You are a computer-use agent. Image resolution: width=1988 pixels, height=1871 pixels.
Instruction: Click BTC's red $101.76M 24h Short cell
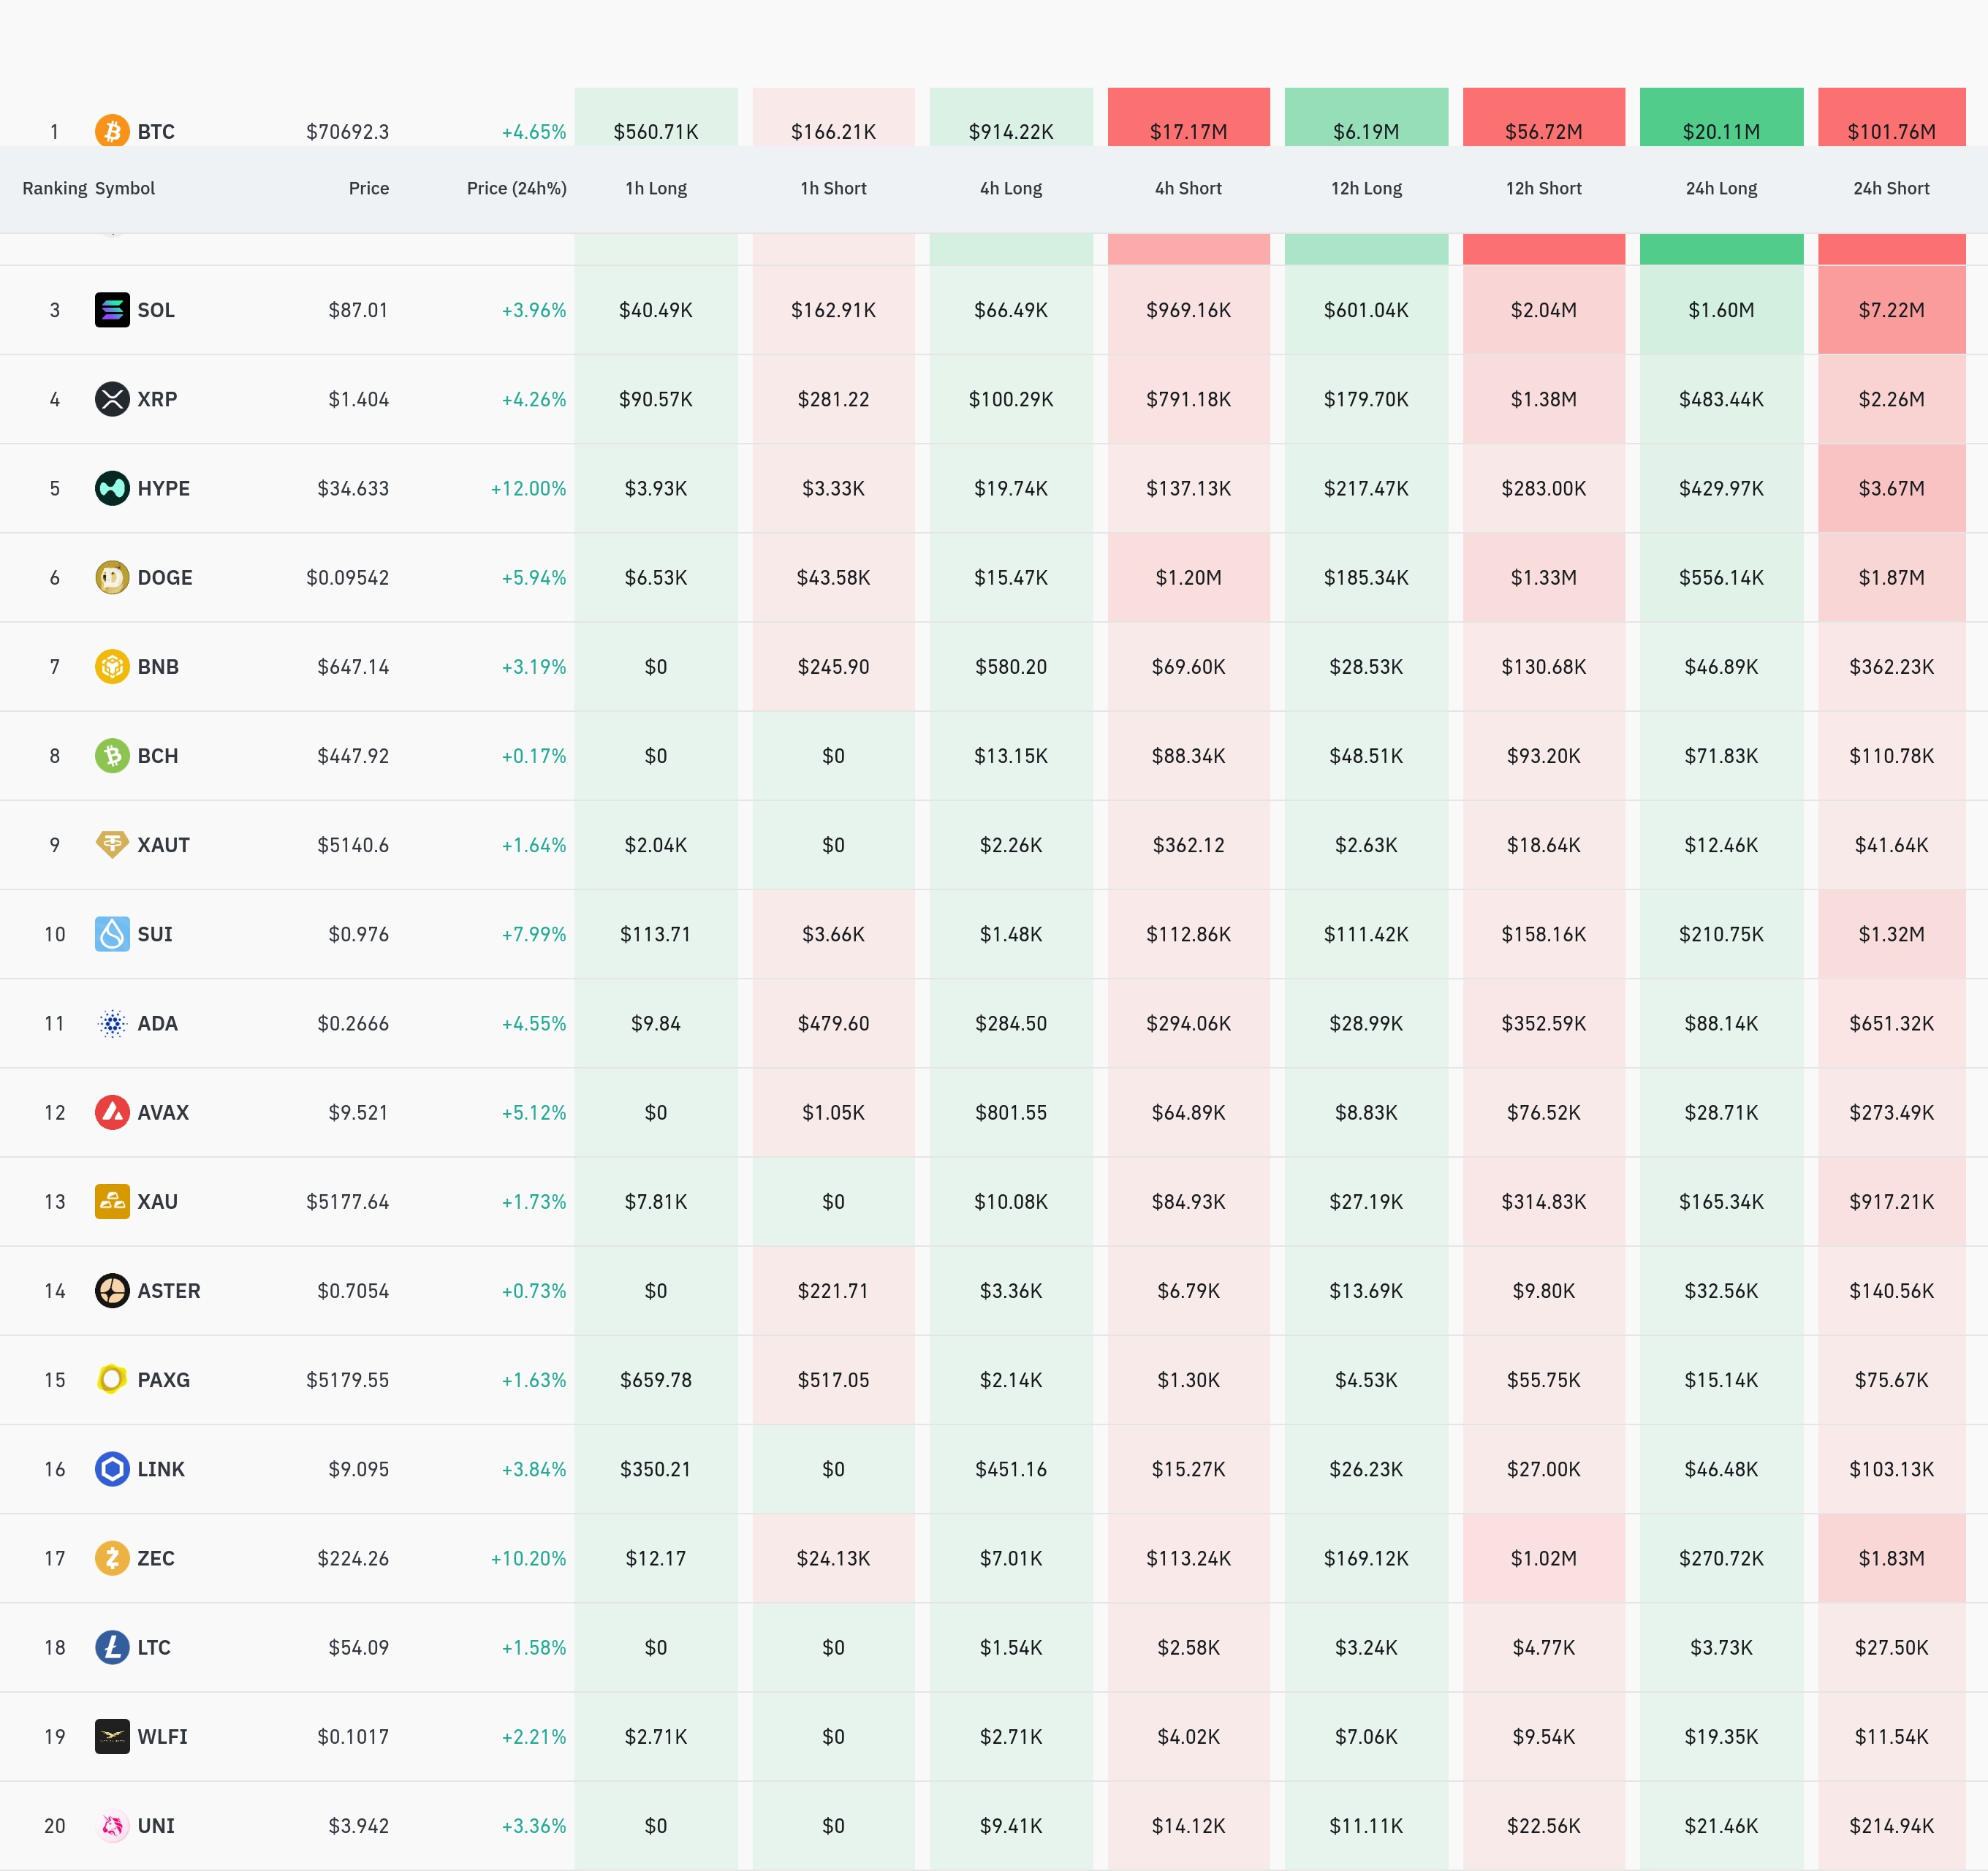point(1891,125)
